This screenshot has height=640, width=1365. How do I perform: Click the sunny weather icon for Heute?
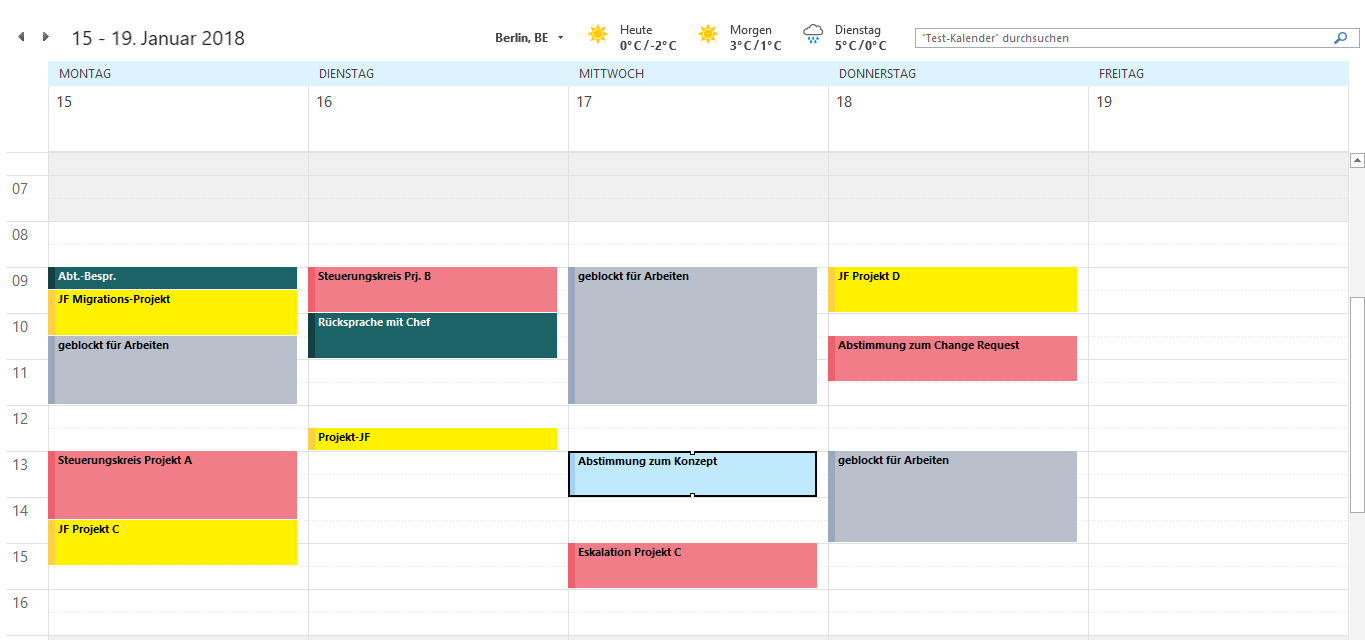click(x=598, y=35)
